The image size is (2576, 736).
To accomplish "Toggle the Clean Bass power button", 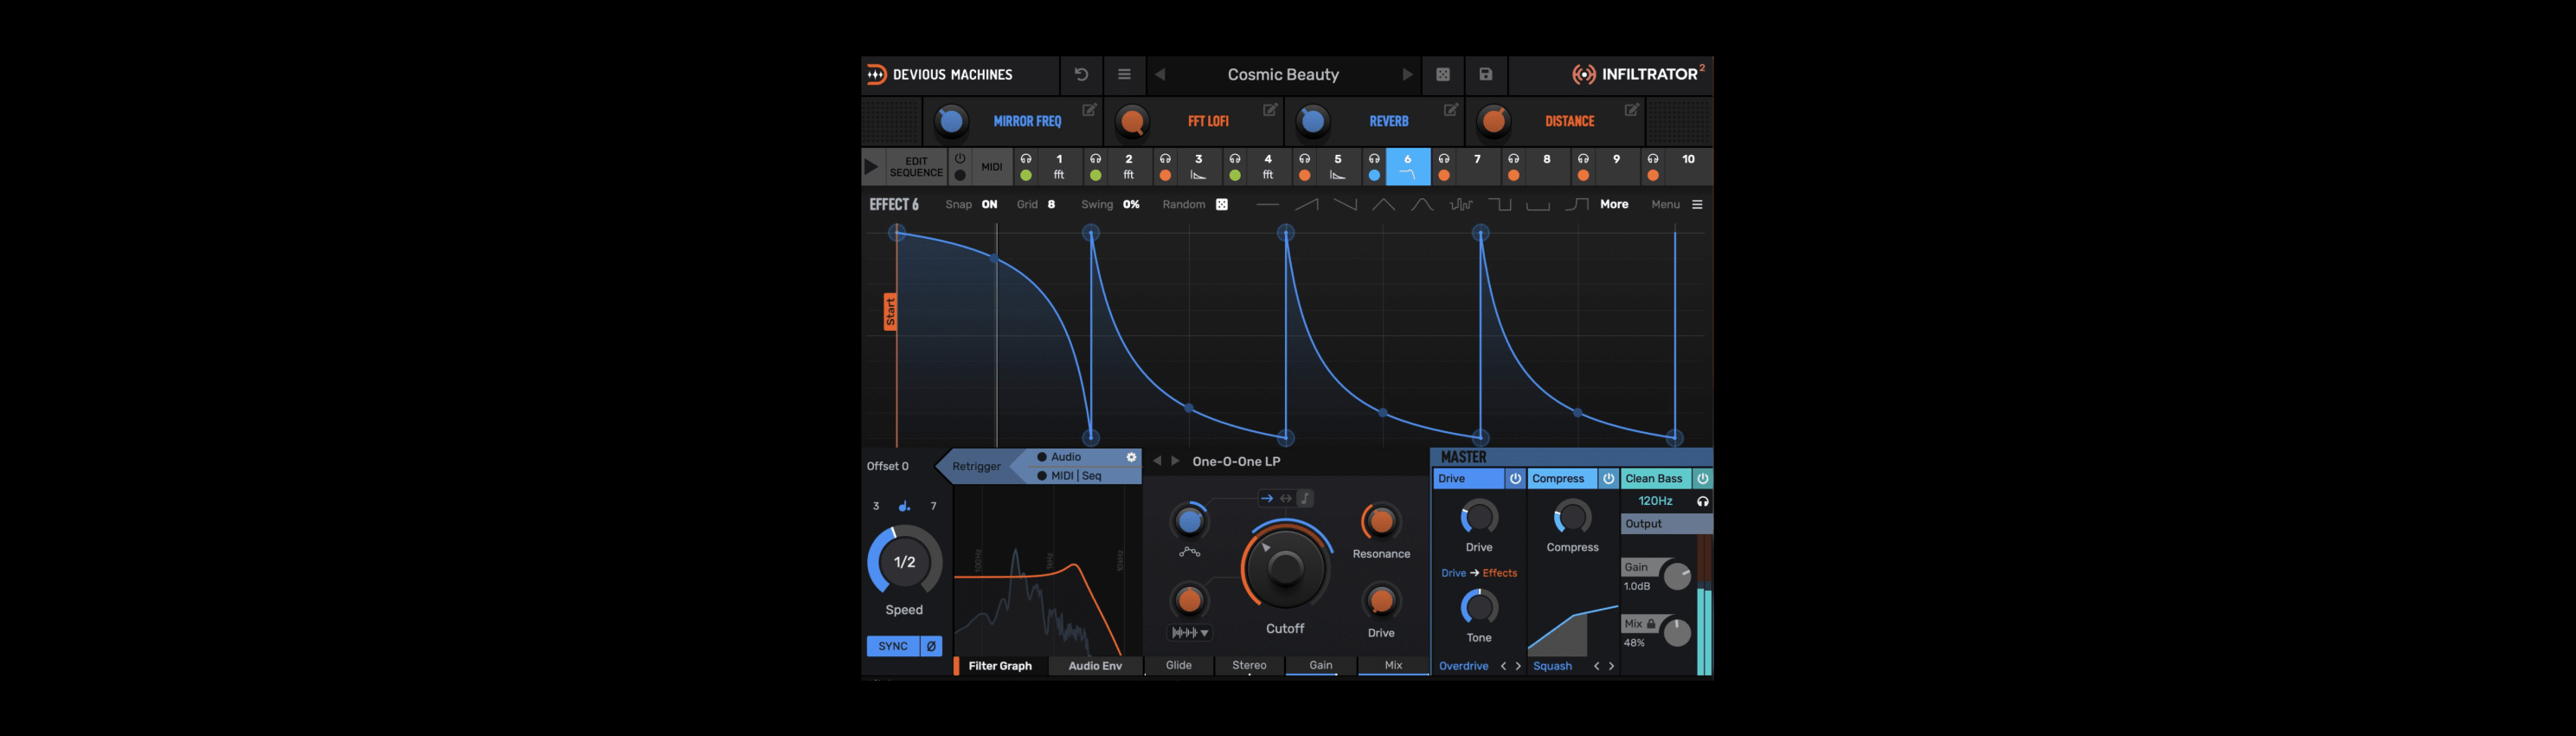I will point(1702,479).
